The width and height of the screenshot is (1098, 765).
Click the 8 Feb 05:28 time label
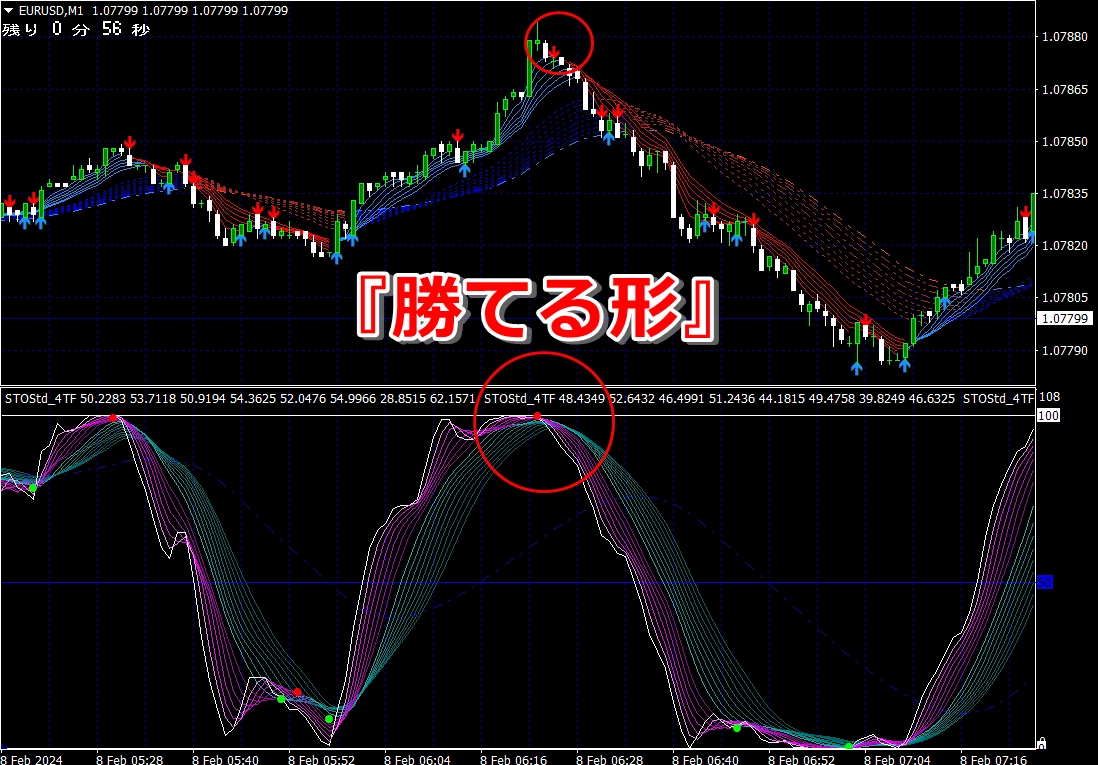tap(131, 759)
